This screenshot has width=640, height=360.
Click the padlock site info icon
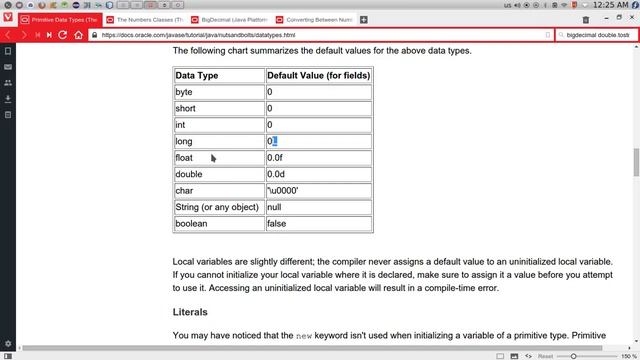(x=95, y=35)
